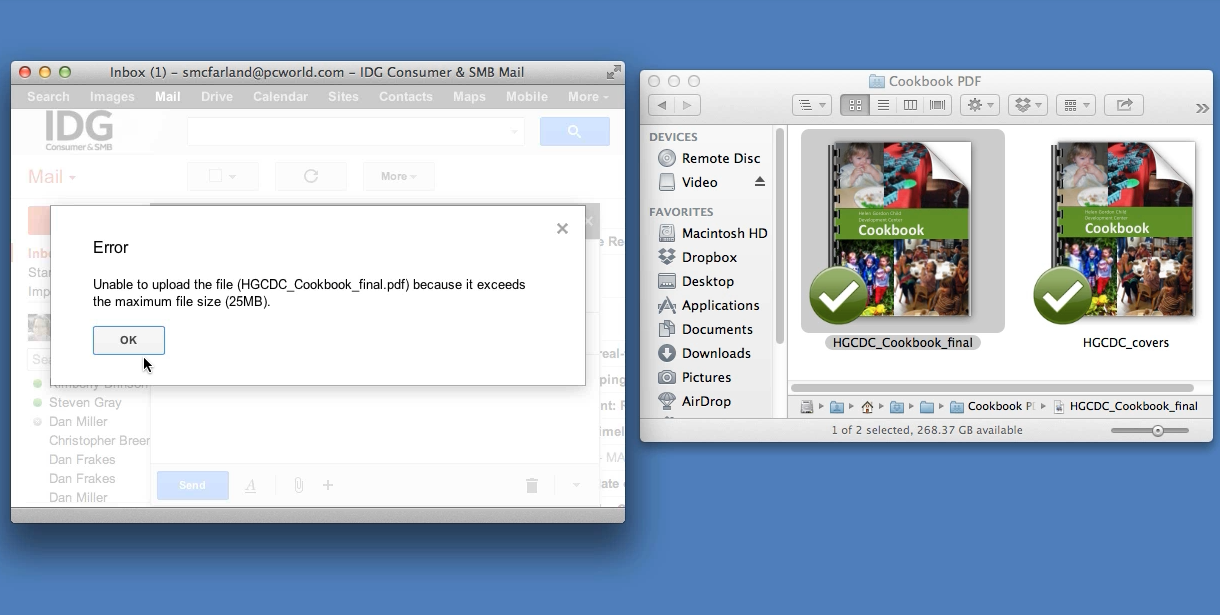Open the item grouping dropdown in Finder toolbar
Image resolution: width=1220 pixels, height=615 pixels.
1075,105
